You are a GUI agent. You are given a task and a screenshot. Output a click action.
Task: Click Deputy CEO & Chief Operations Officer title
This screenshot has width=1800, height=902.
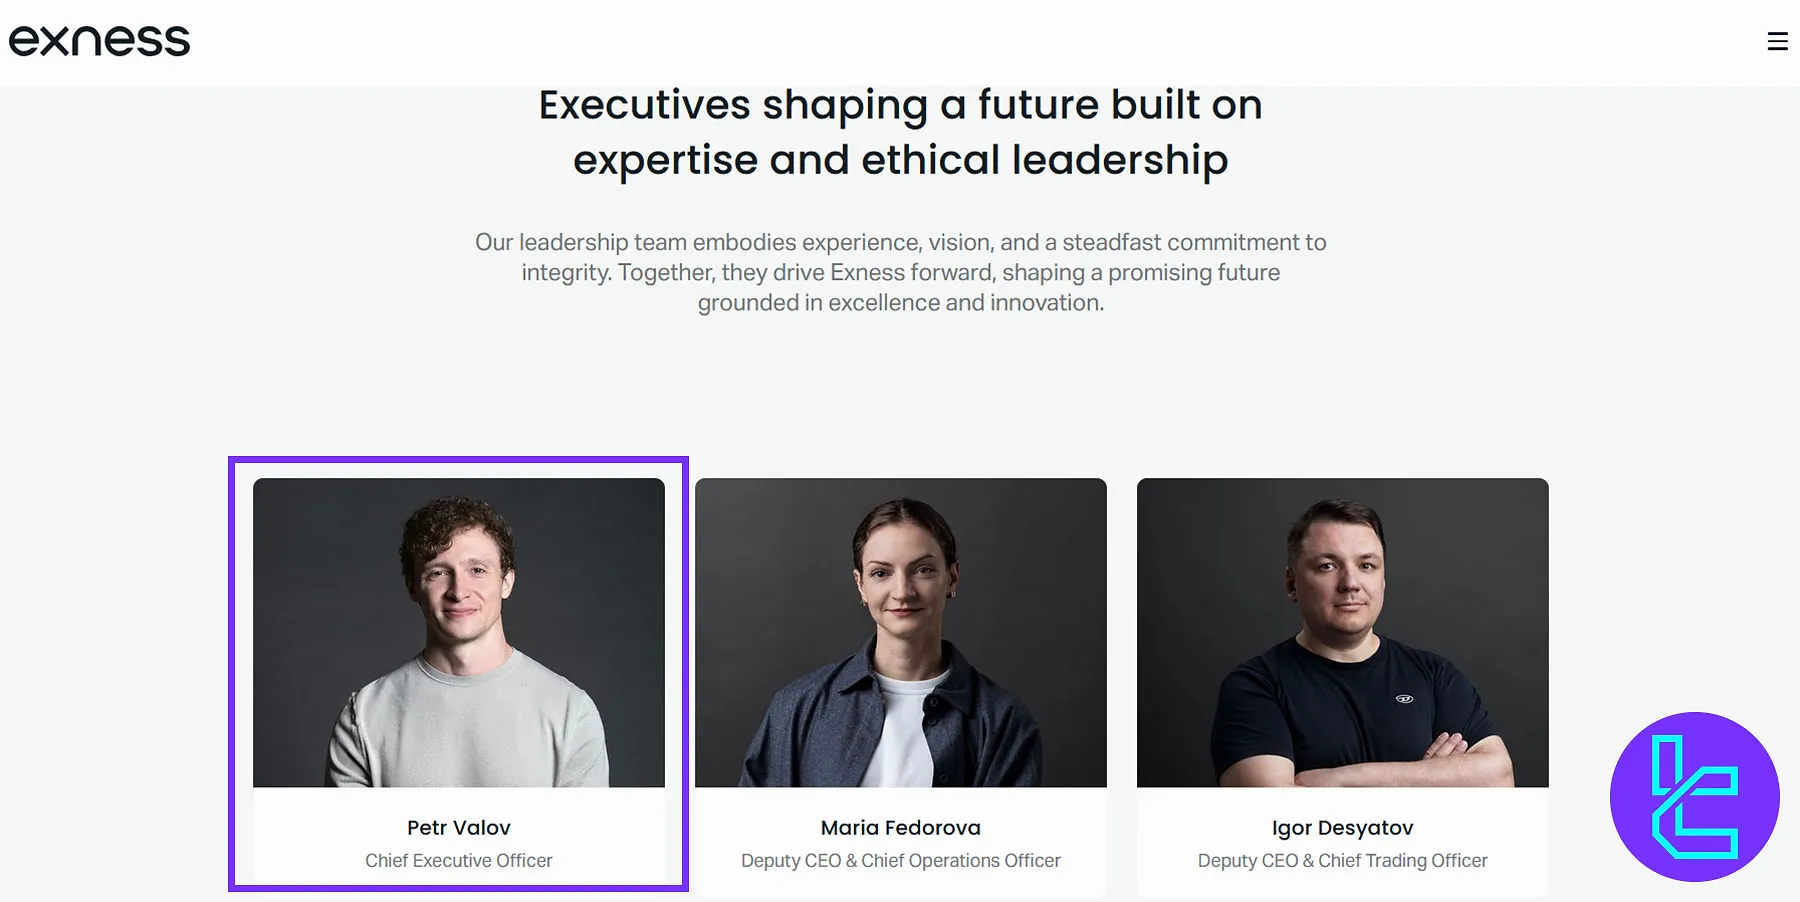coord(900,860)
